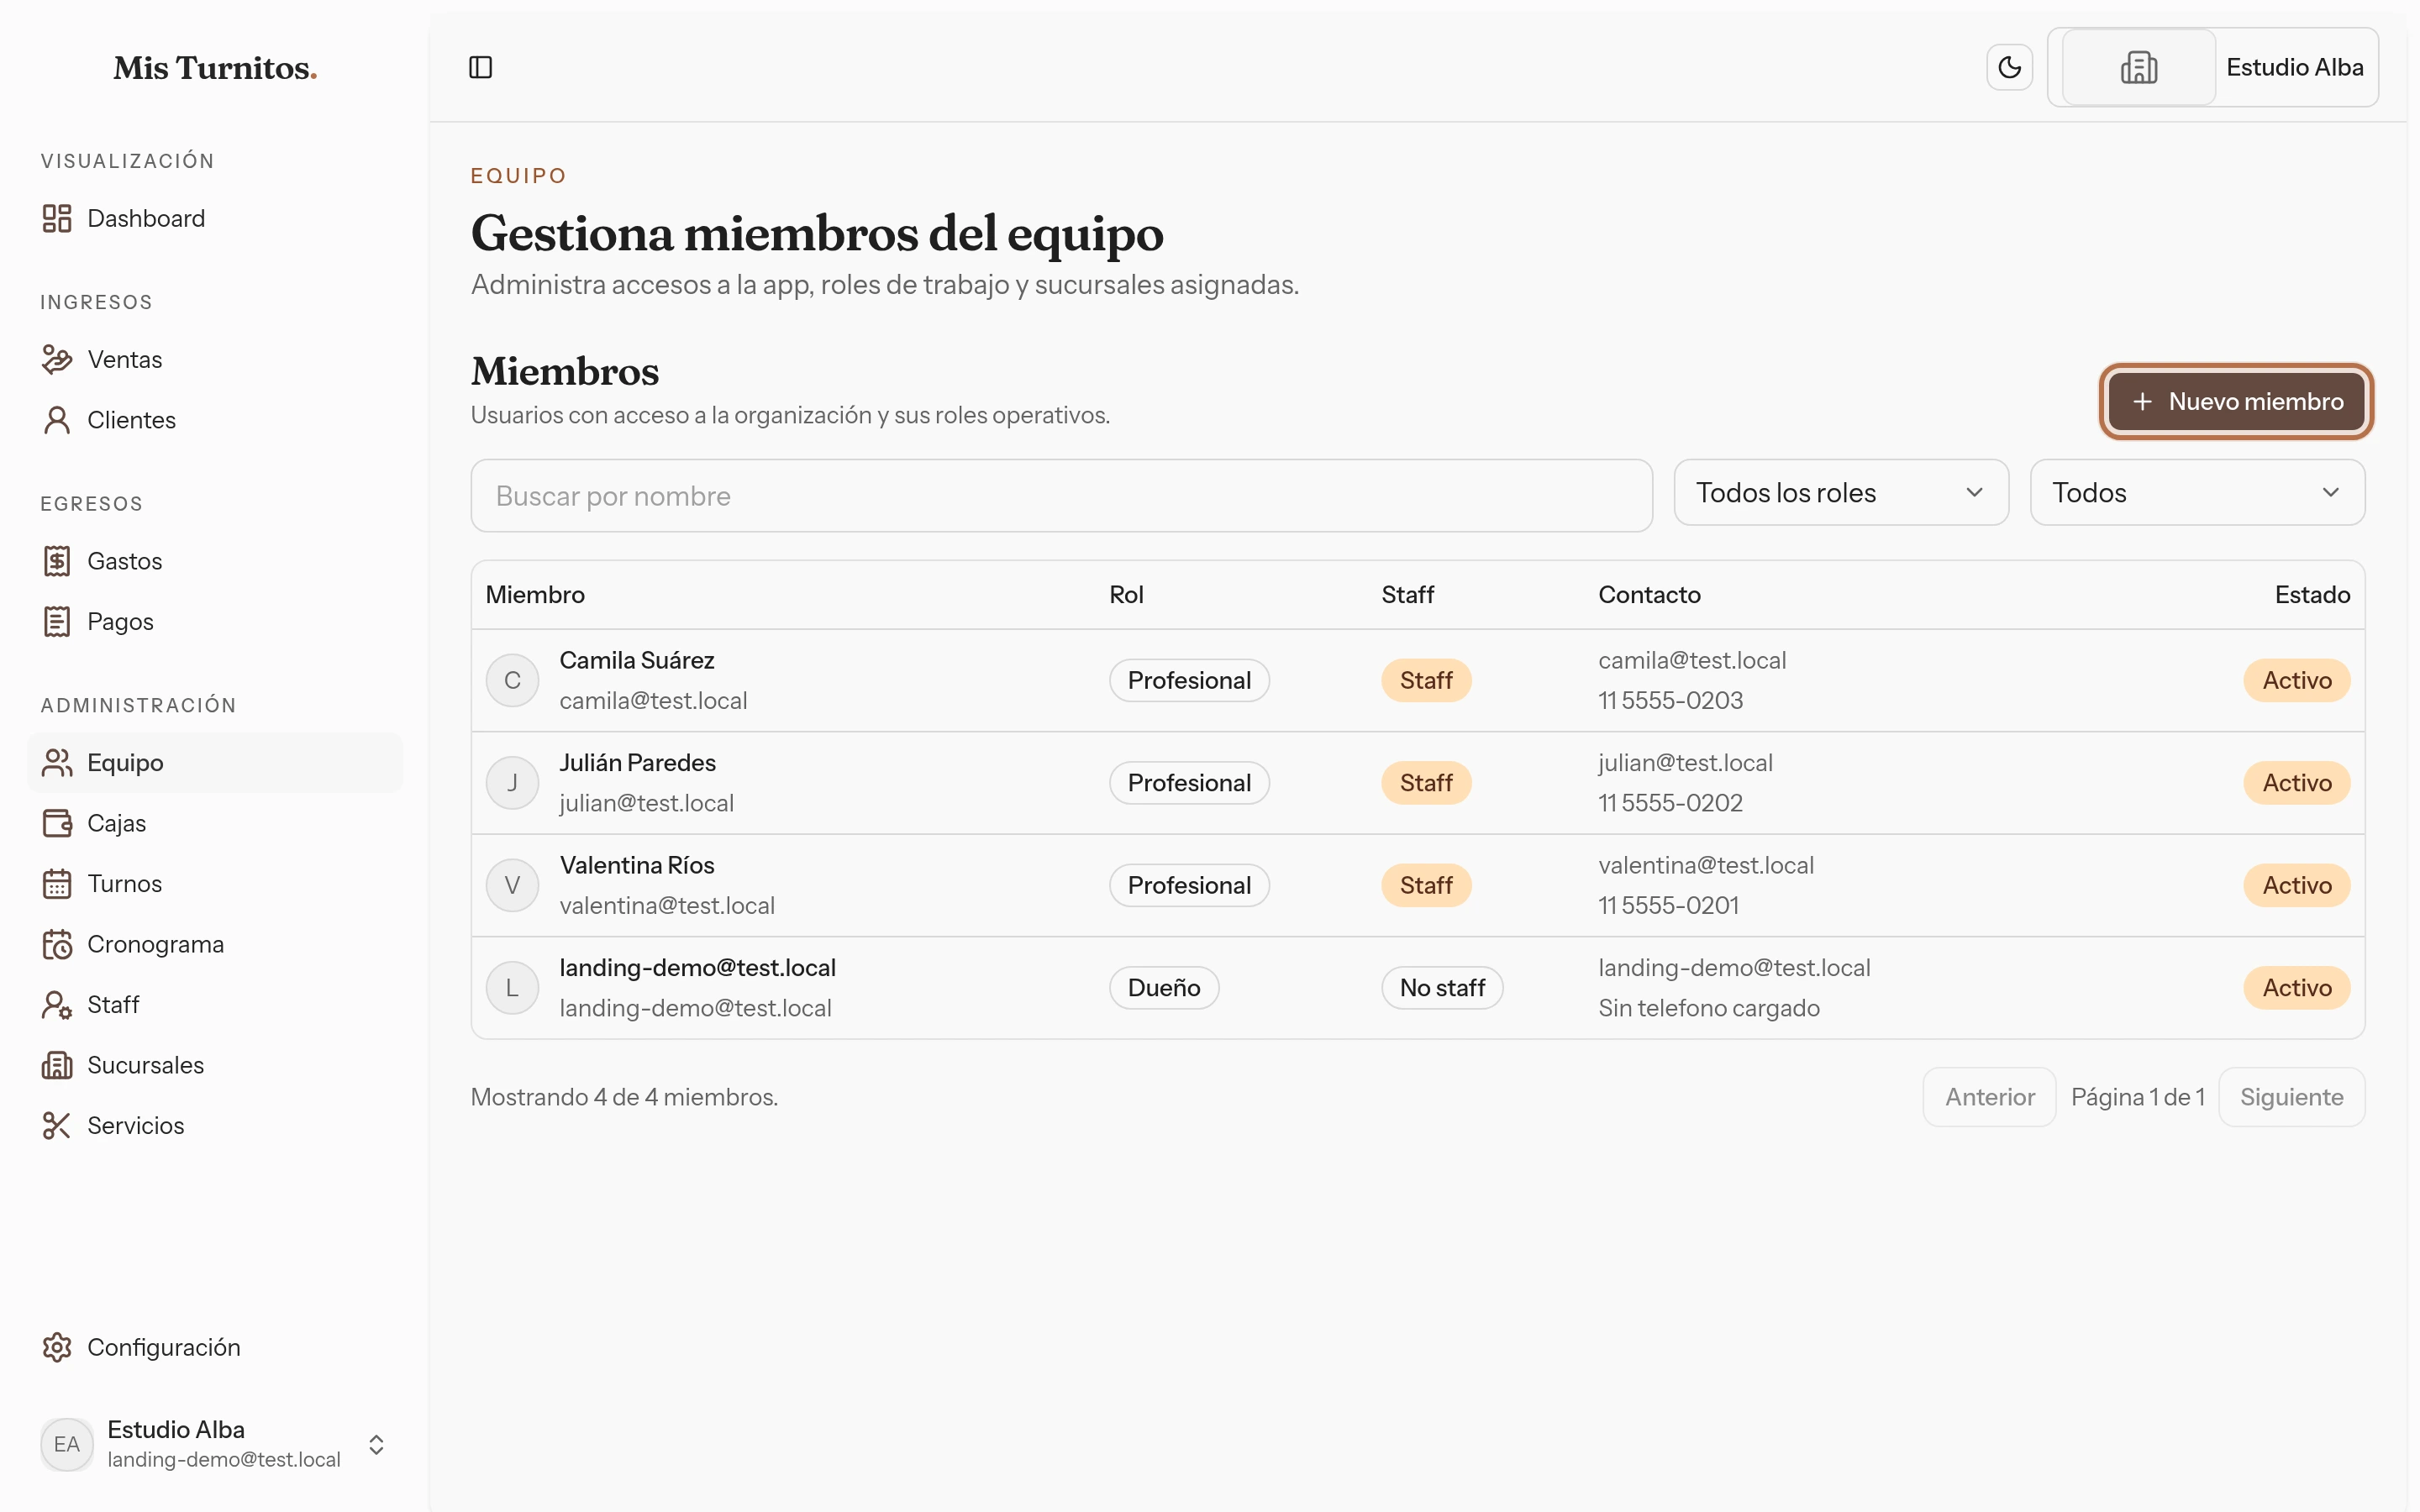Click Sin telefono cargado text
The width and height of the screenshot is (2420, 1512).
(x=1709, y=1007)
